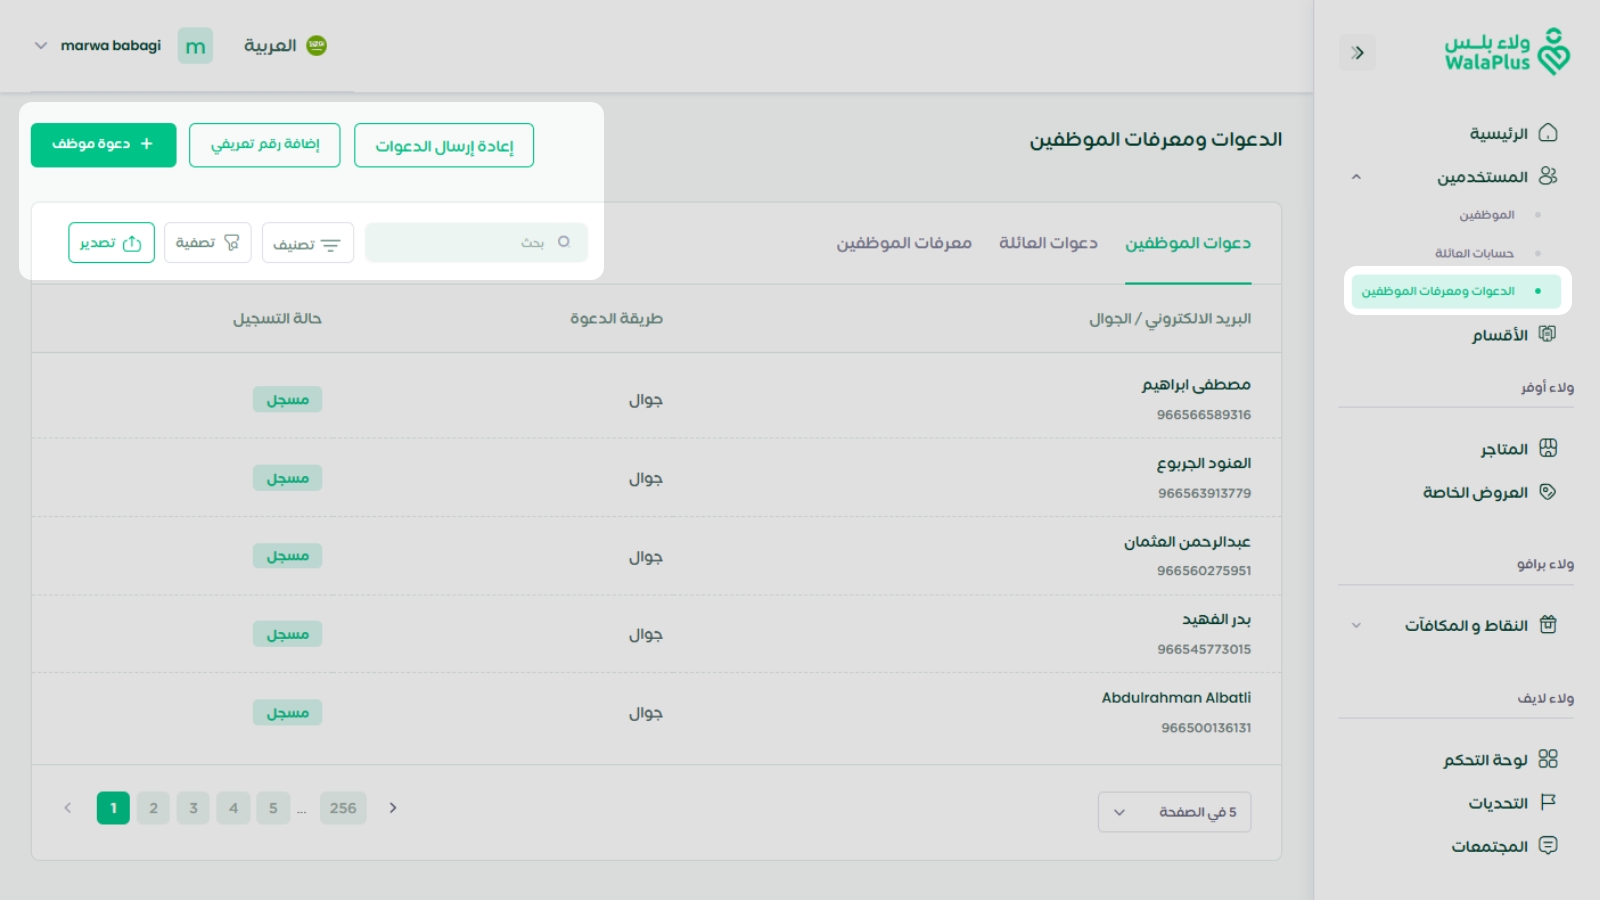Open the '5 في الصفحة' page-size dropdown
1600x900 pixels.
pyautogui.click(x=1174, y=812)
